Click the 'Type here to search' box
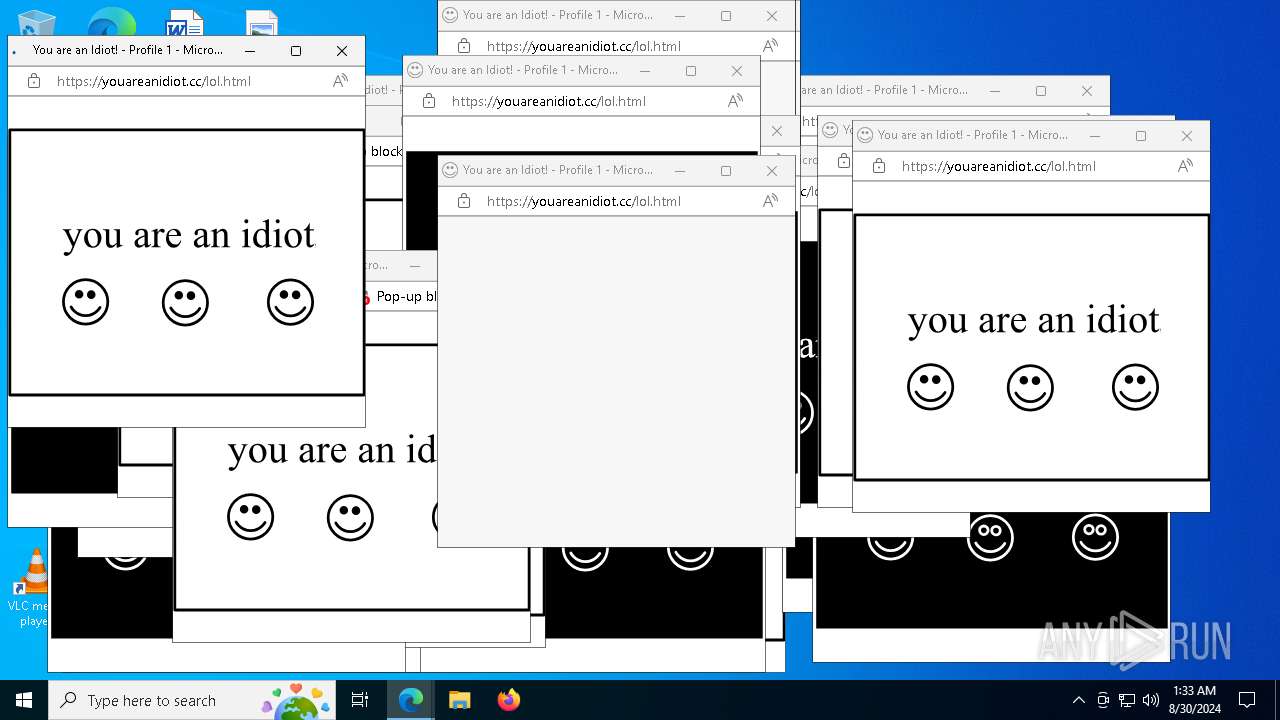Screen dimensions: 1280x720 coord(191,700)
